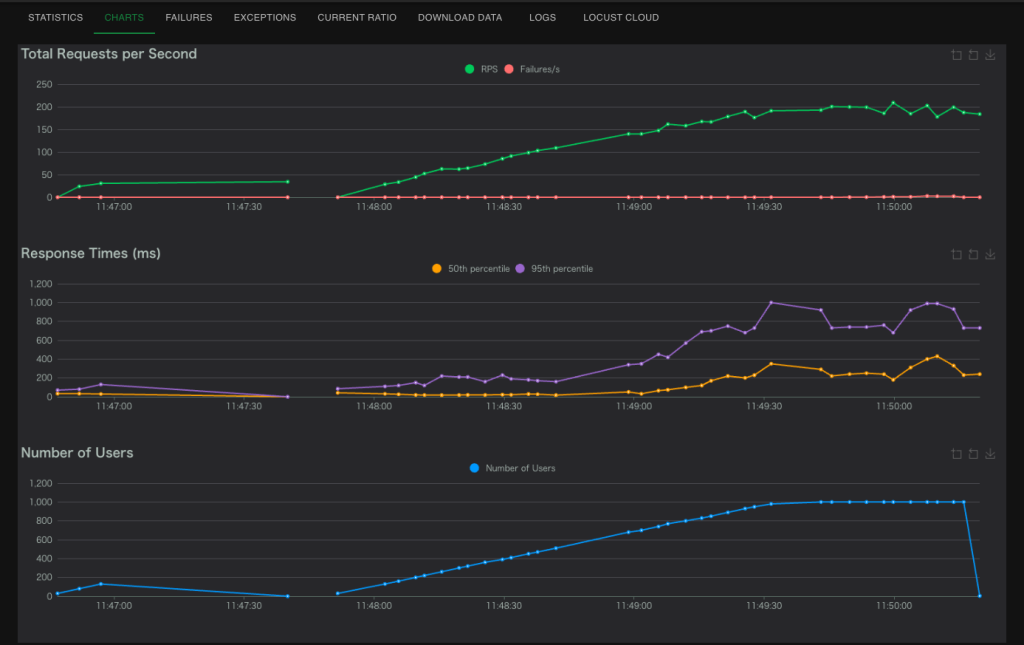Toggle RPS series in chart legend
Screen dimensions: 1024x645
point(480,69)
